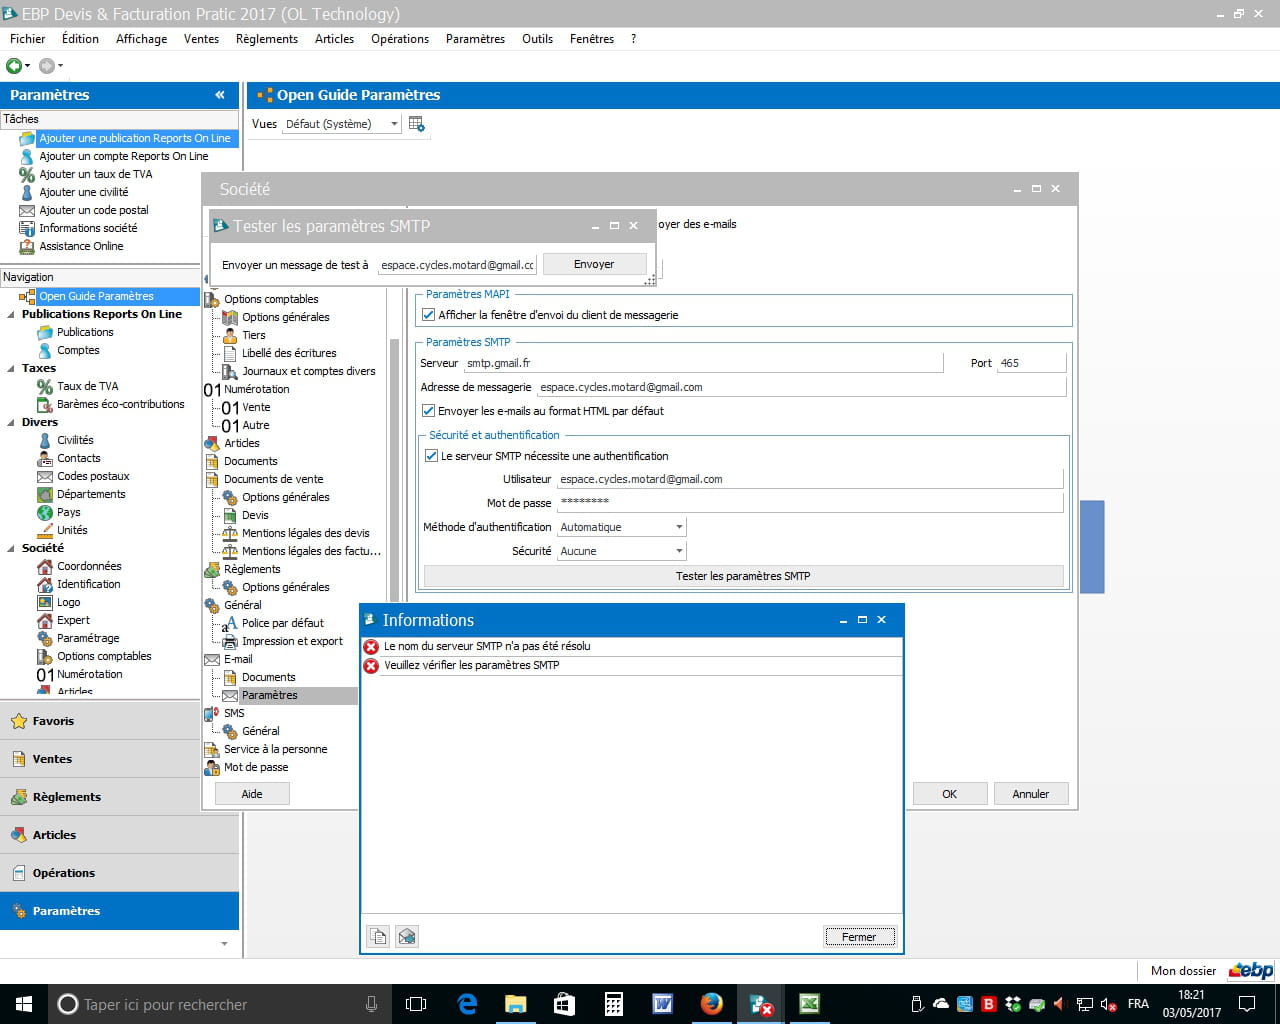Screen dimensions: 1280x1024
Task: Toggle Afficher la fenêtre d'envoi du client checkbox
Action: (x=429, y=315)
